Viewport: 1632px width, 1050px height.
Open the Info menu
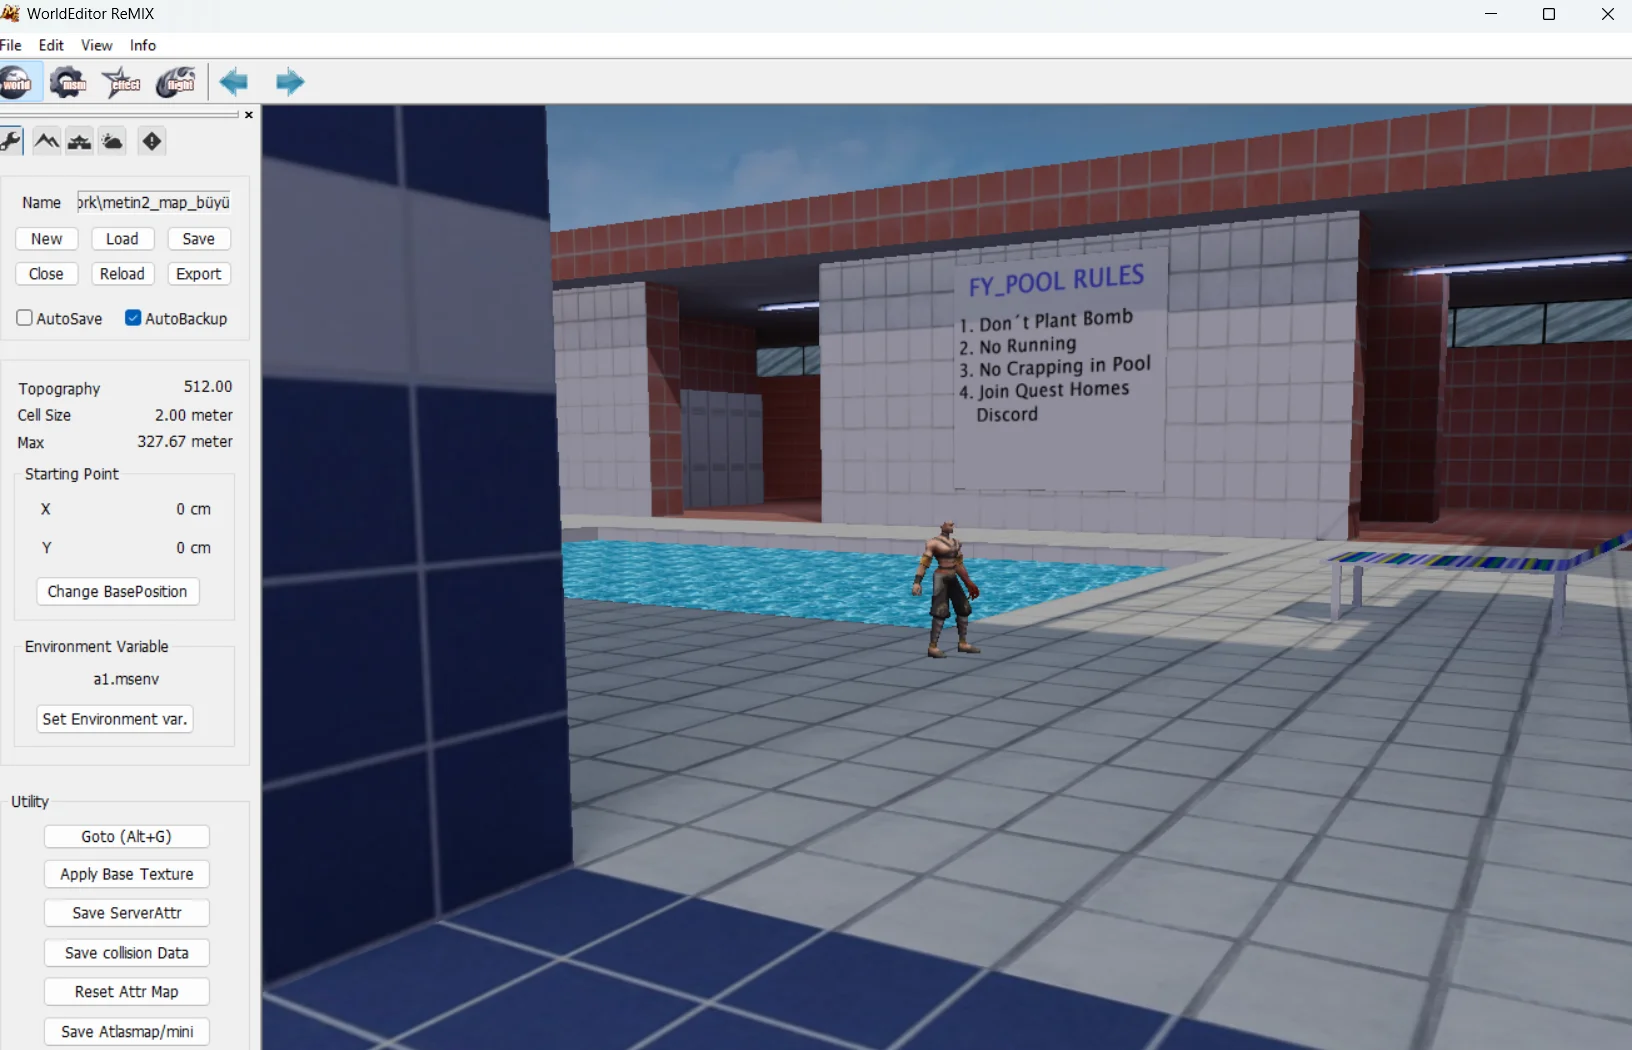click(143, 45)
